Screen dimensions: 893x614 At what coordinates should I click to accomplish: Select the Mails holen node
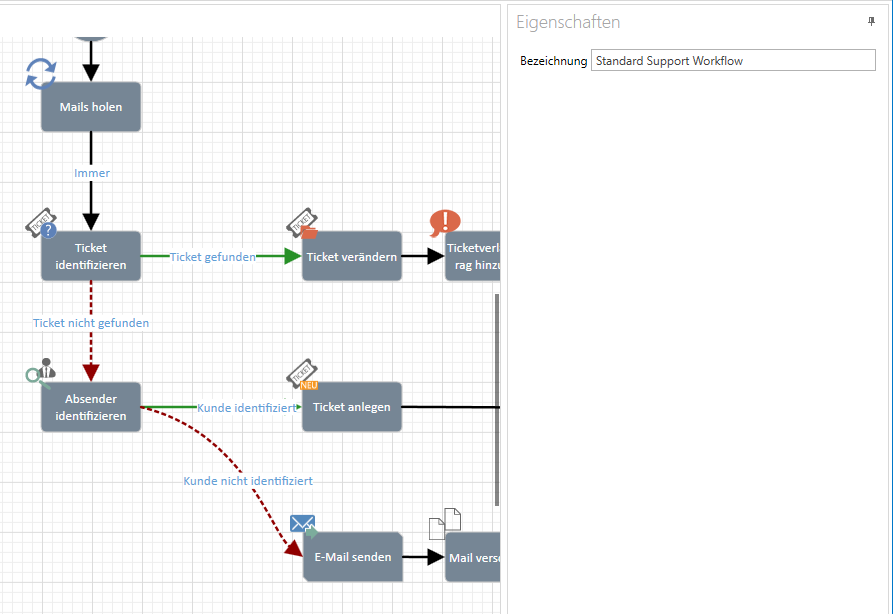[91, 107]
